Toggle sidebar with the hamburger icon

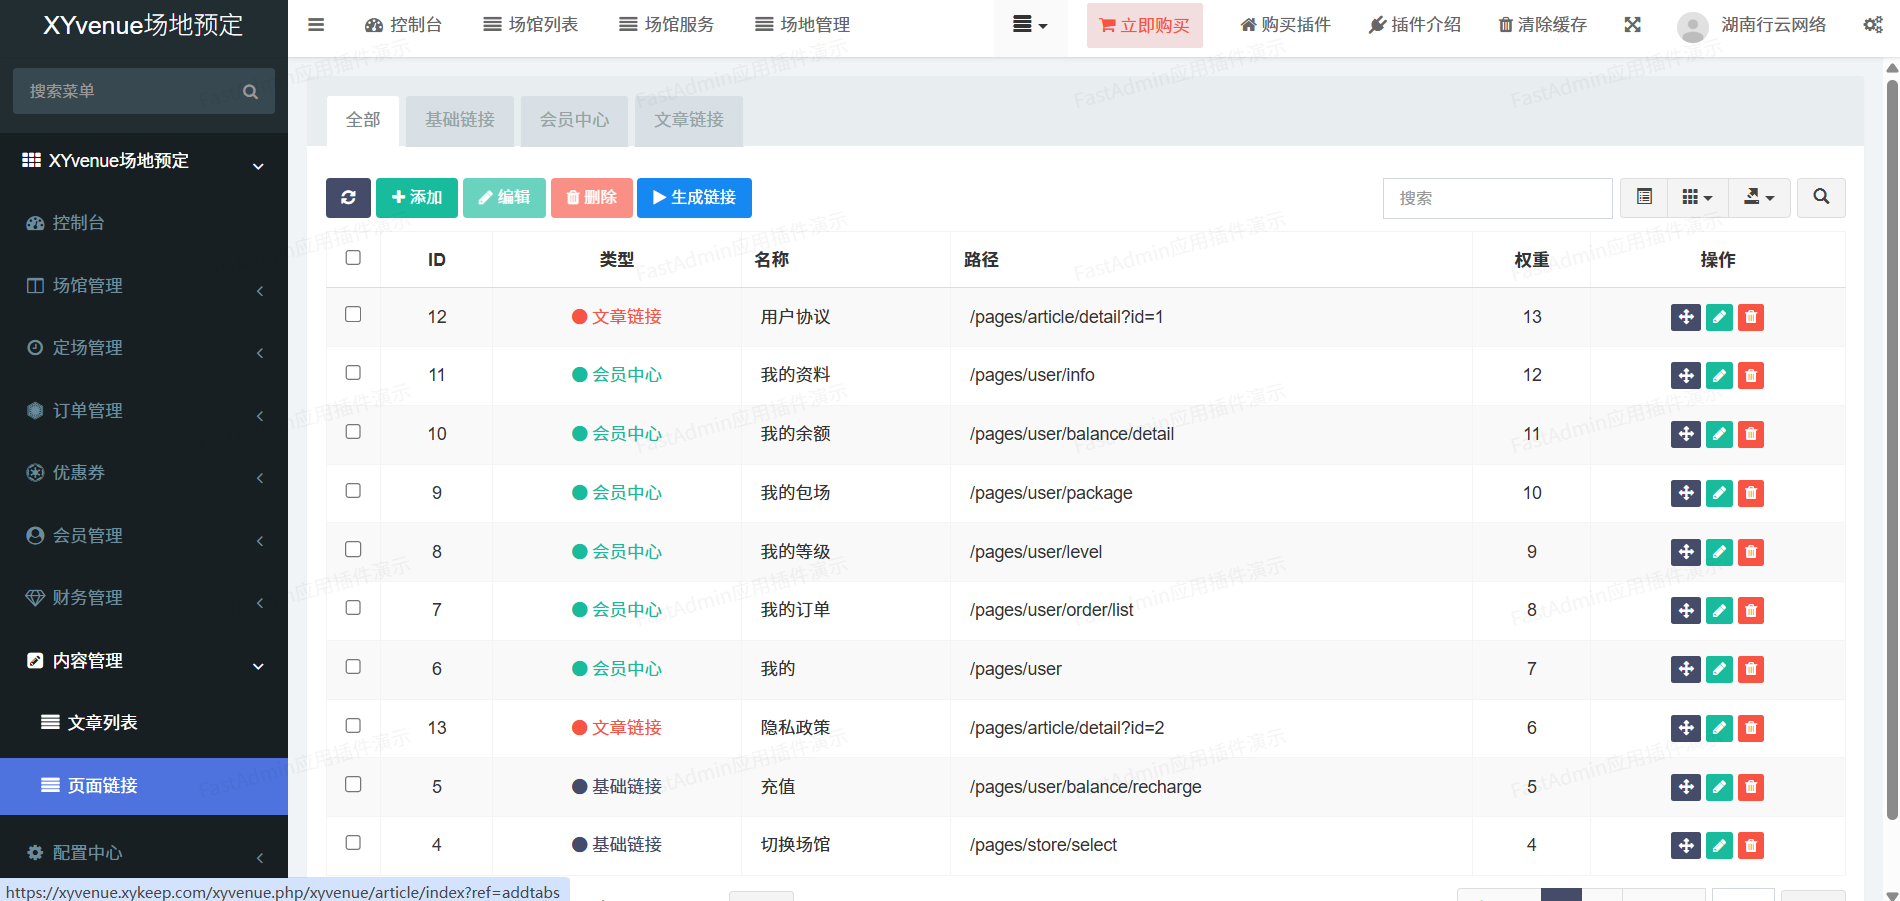tap(316, 25)
